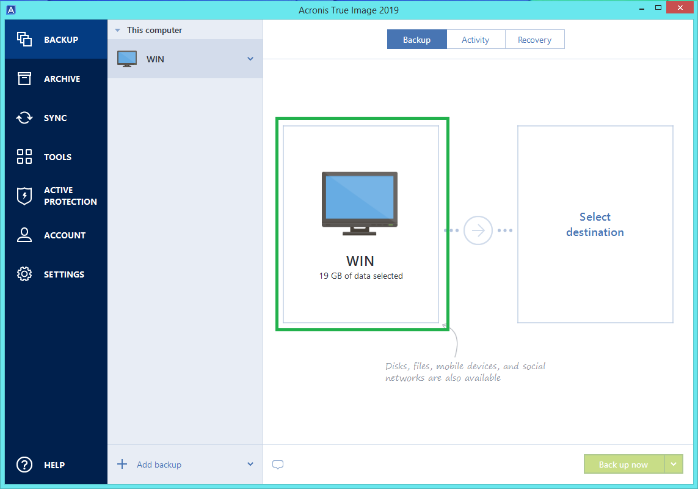Open the Settings gear icon
Screen dimensions: 698x489
[24, 274]
